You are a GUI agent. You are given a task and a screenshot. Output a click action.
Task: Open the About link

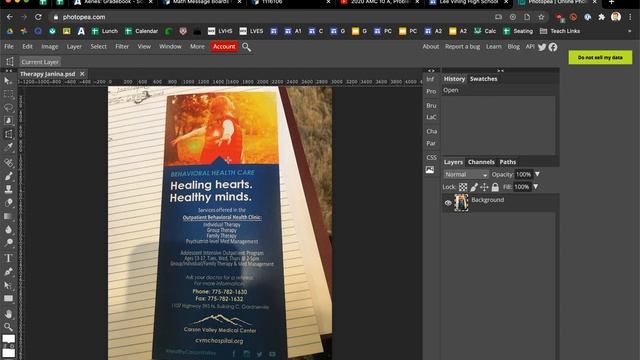431,47
